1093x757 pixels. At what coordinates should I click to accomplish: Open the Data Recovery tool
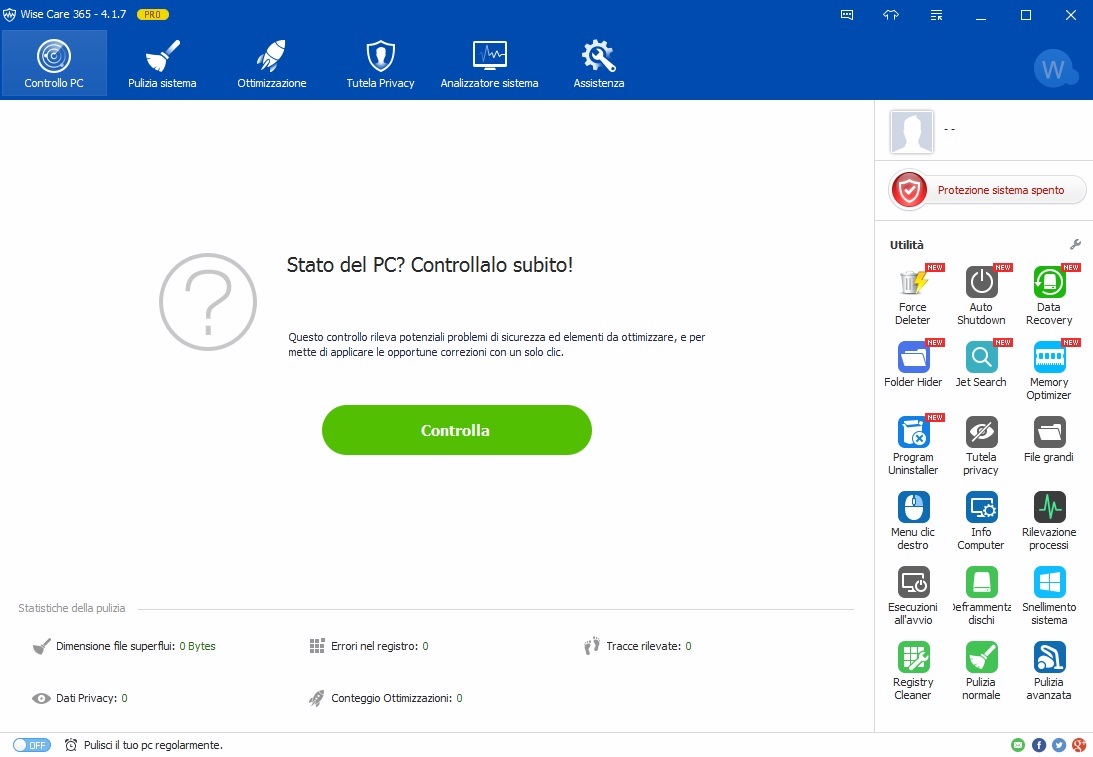(1048, 296)
